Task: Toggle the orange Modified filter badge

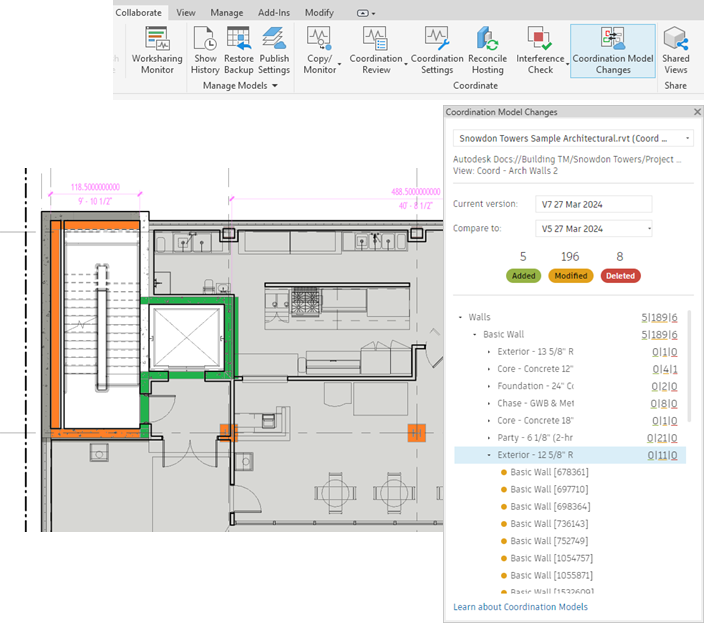Action: (x=570, y=276)
